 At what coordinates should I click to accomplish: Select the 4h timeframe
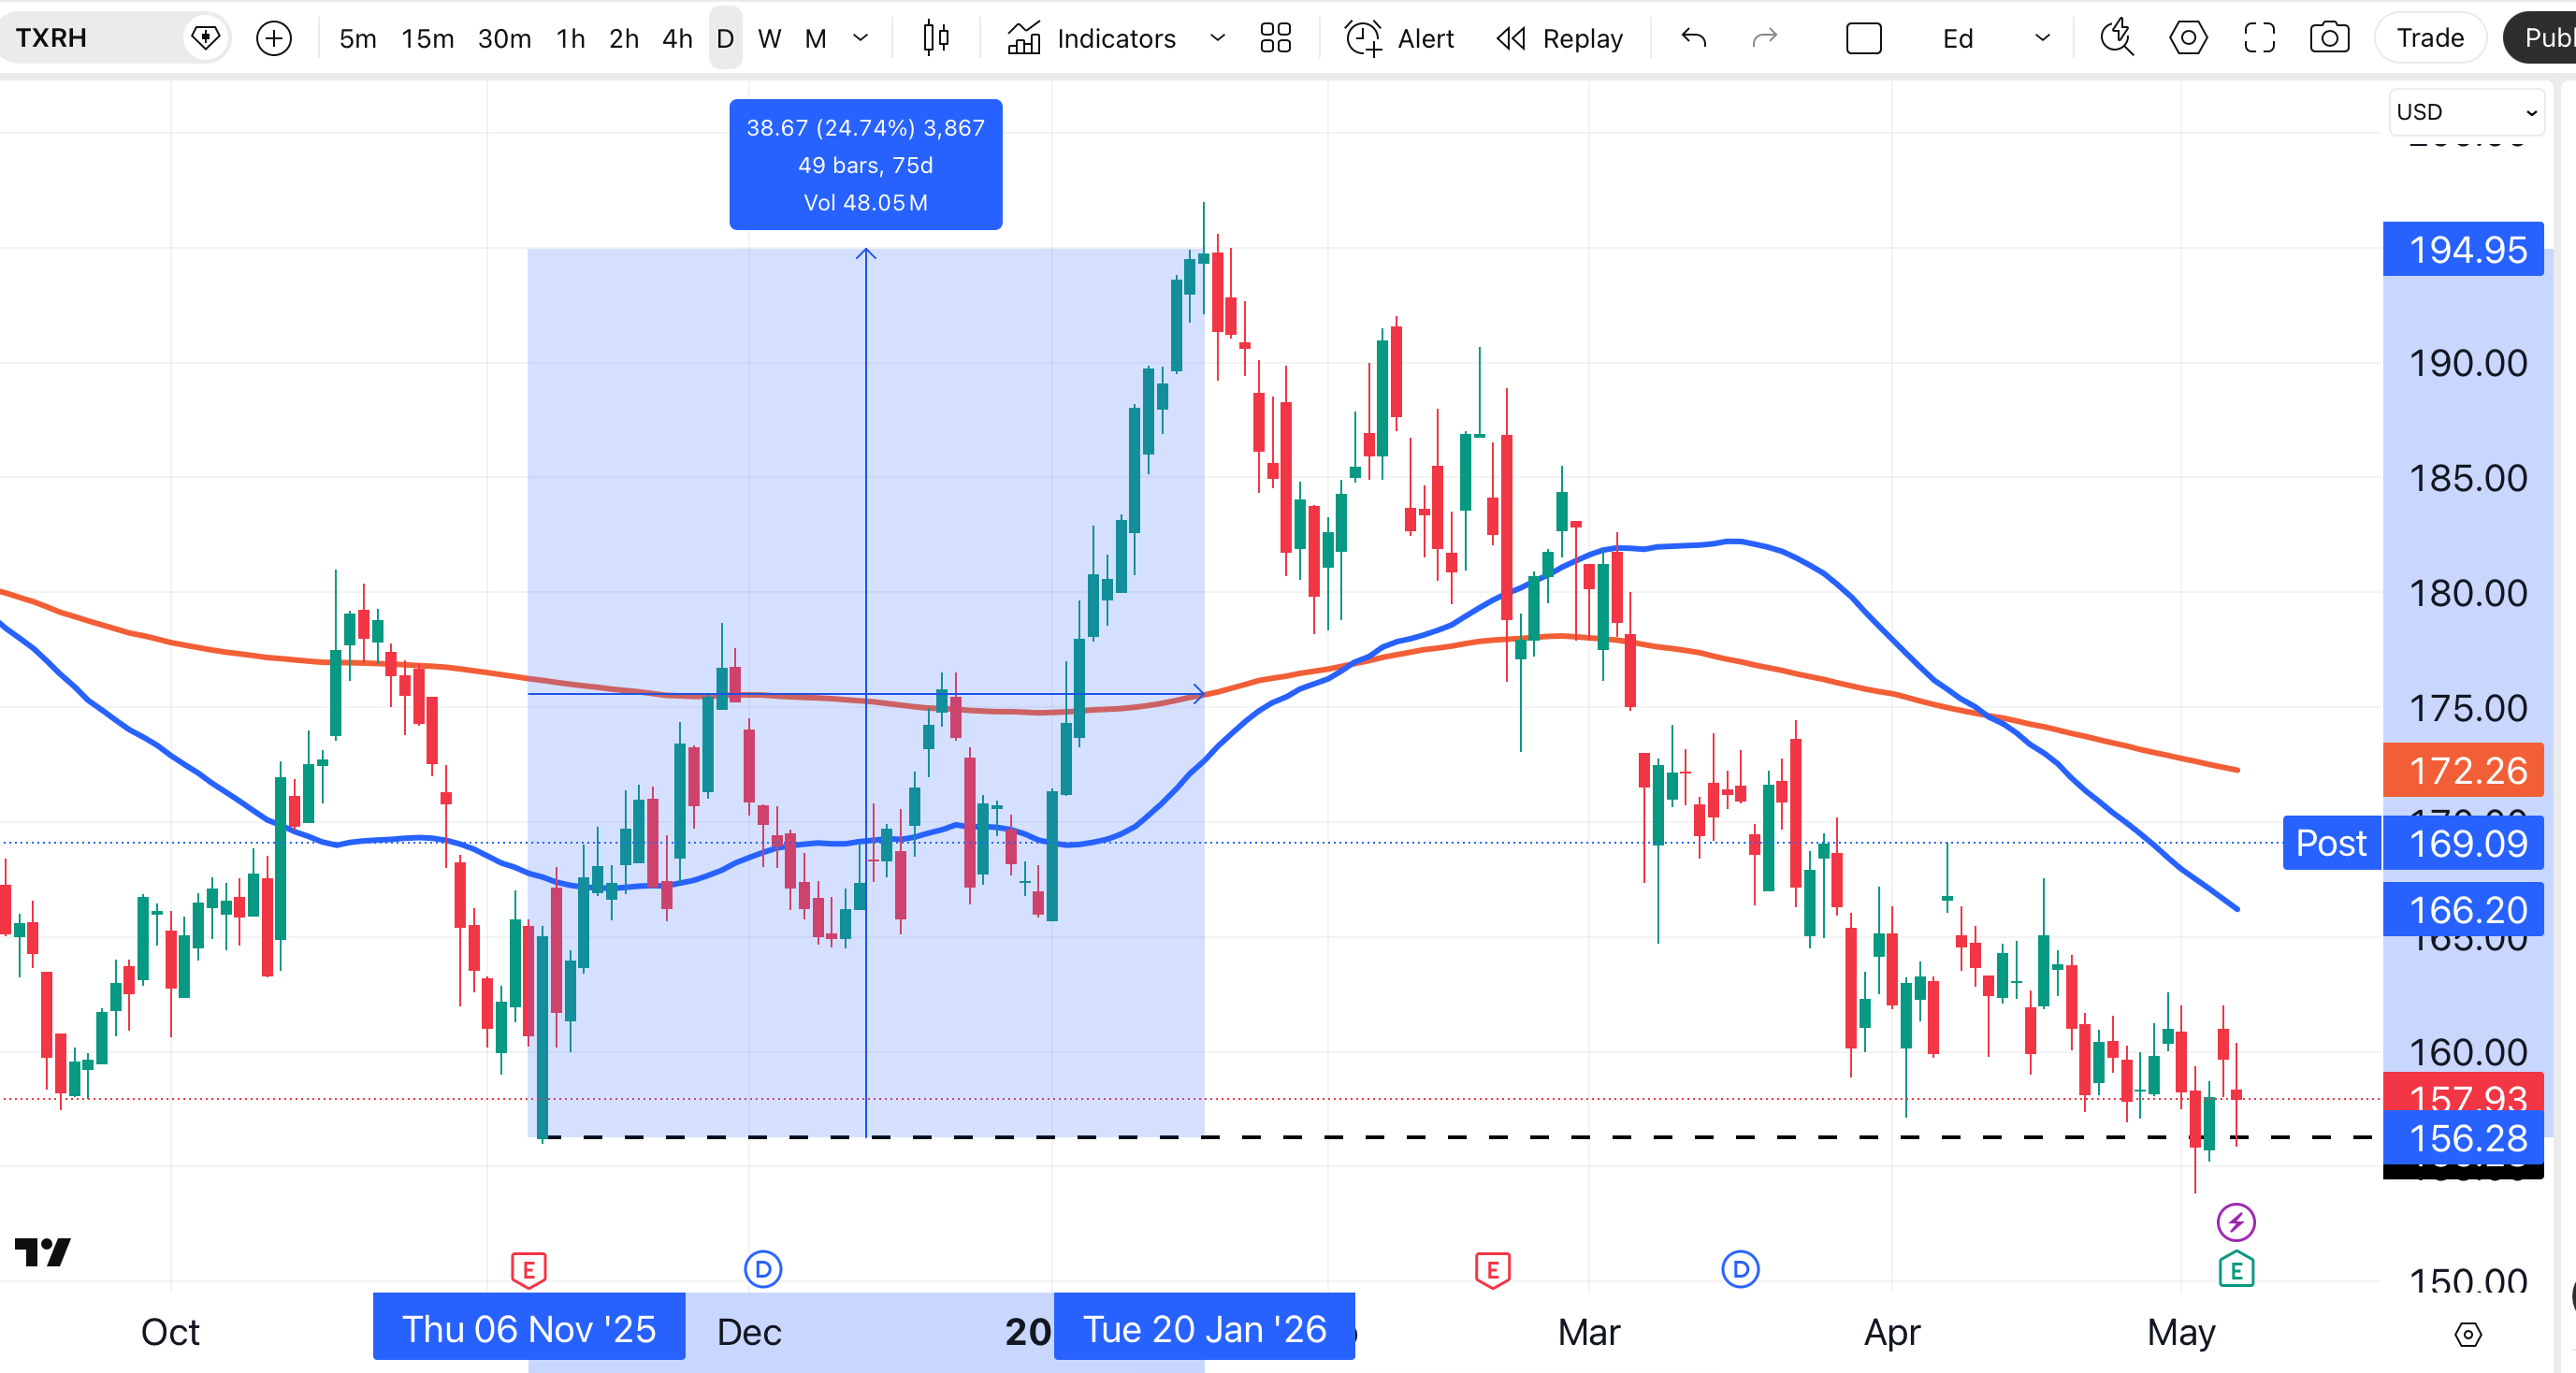click(x=677, y=38)
